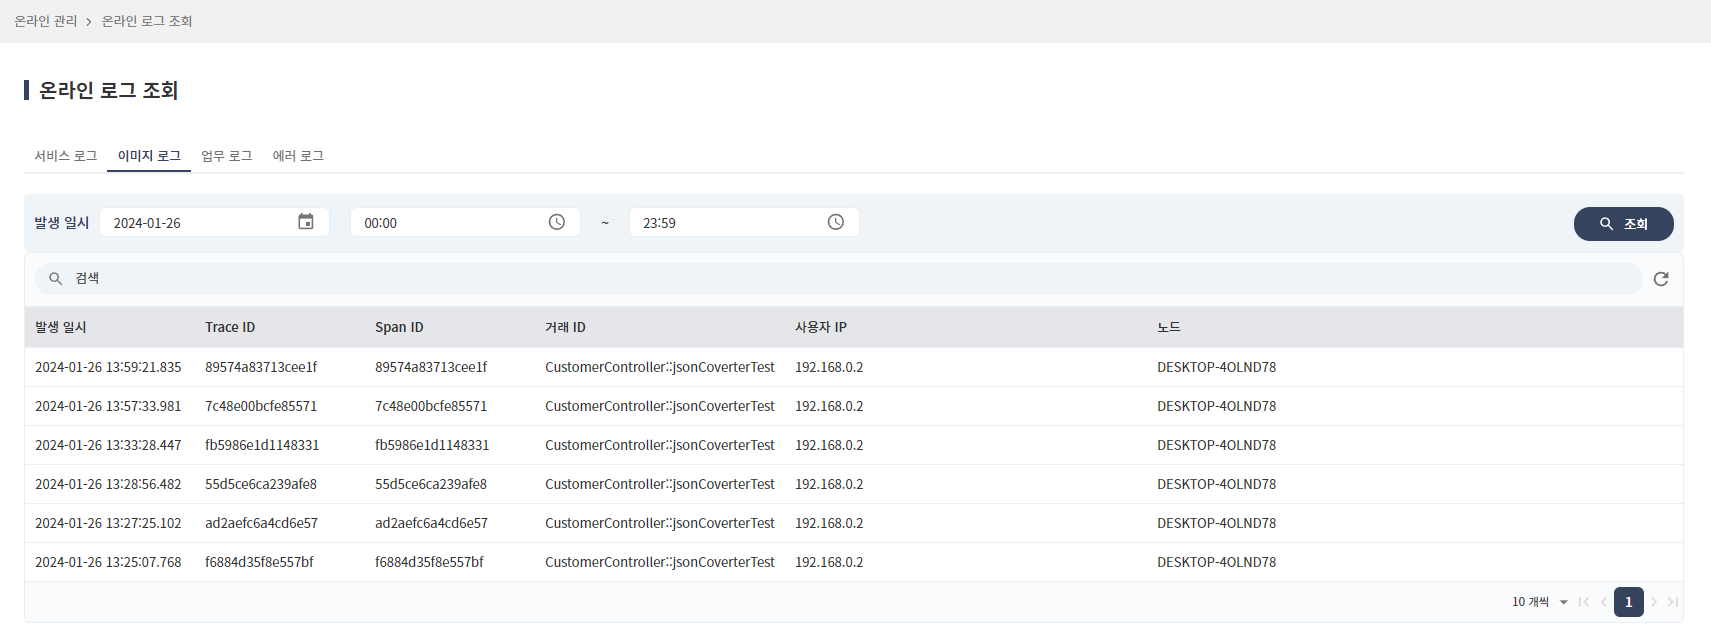1711x638 pixels.
Task: Click the refresh icon beside search bar
Action: point(1661,279)
